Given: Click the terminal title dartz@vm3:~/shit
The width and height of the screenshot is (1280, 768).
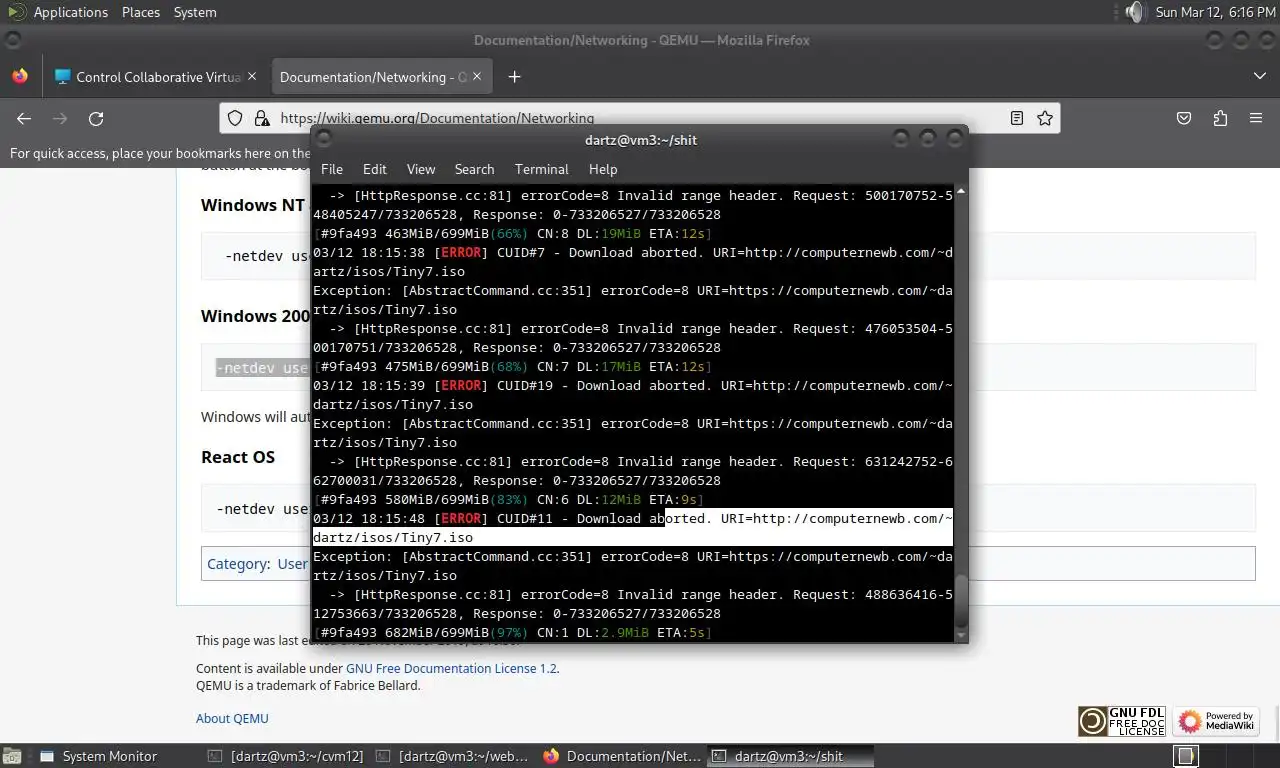Looking at the screenshot, I should (641, 140).
